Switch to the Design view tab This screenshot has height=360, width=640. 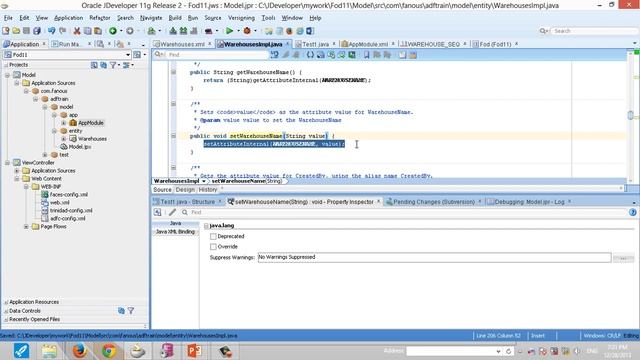tap(185, 189)
